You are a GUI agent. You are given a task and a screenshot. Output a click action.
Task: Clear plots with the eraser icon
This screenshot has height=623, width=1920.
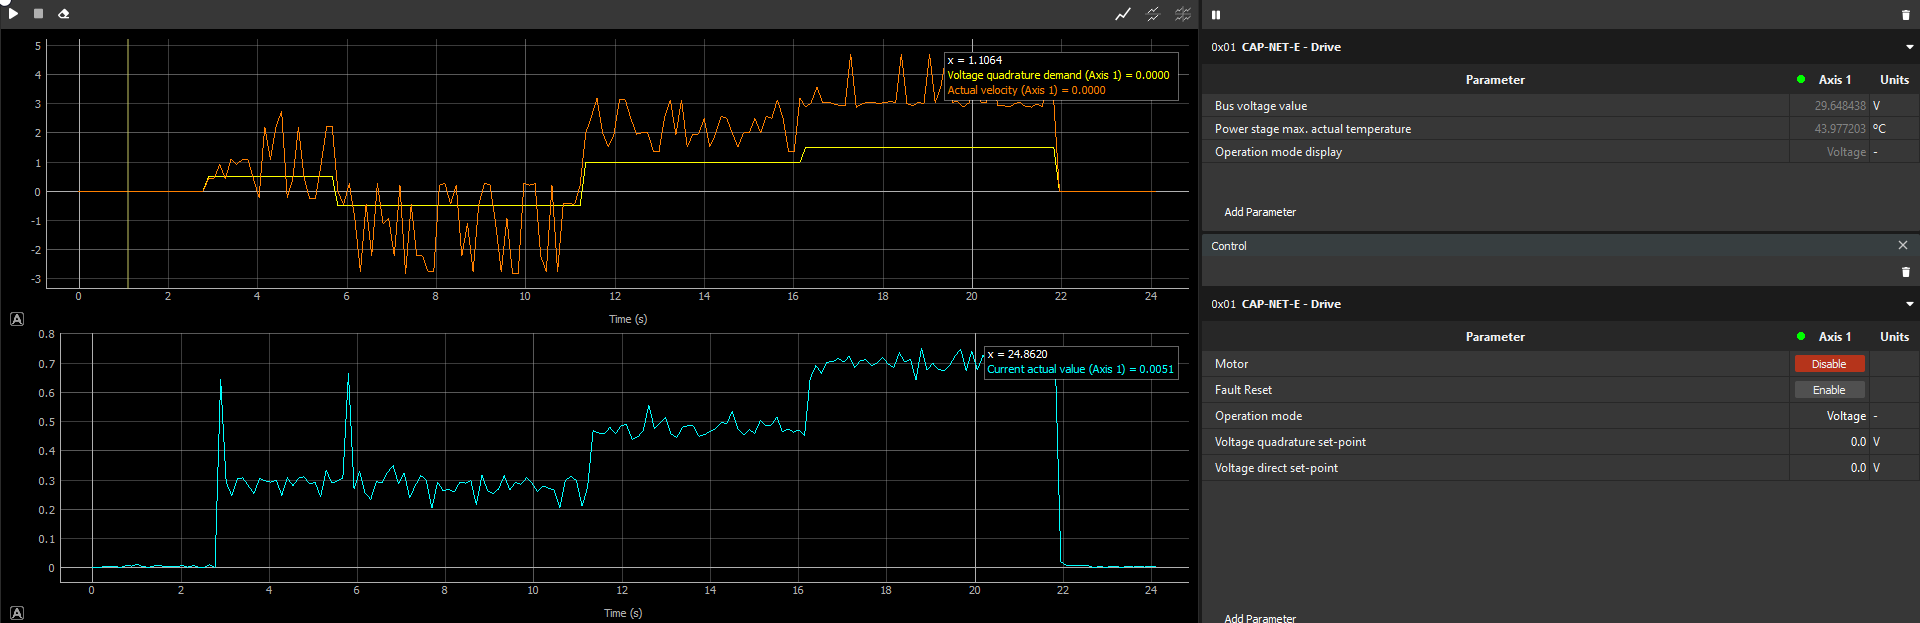(64, 14)
